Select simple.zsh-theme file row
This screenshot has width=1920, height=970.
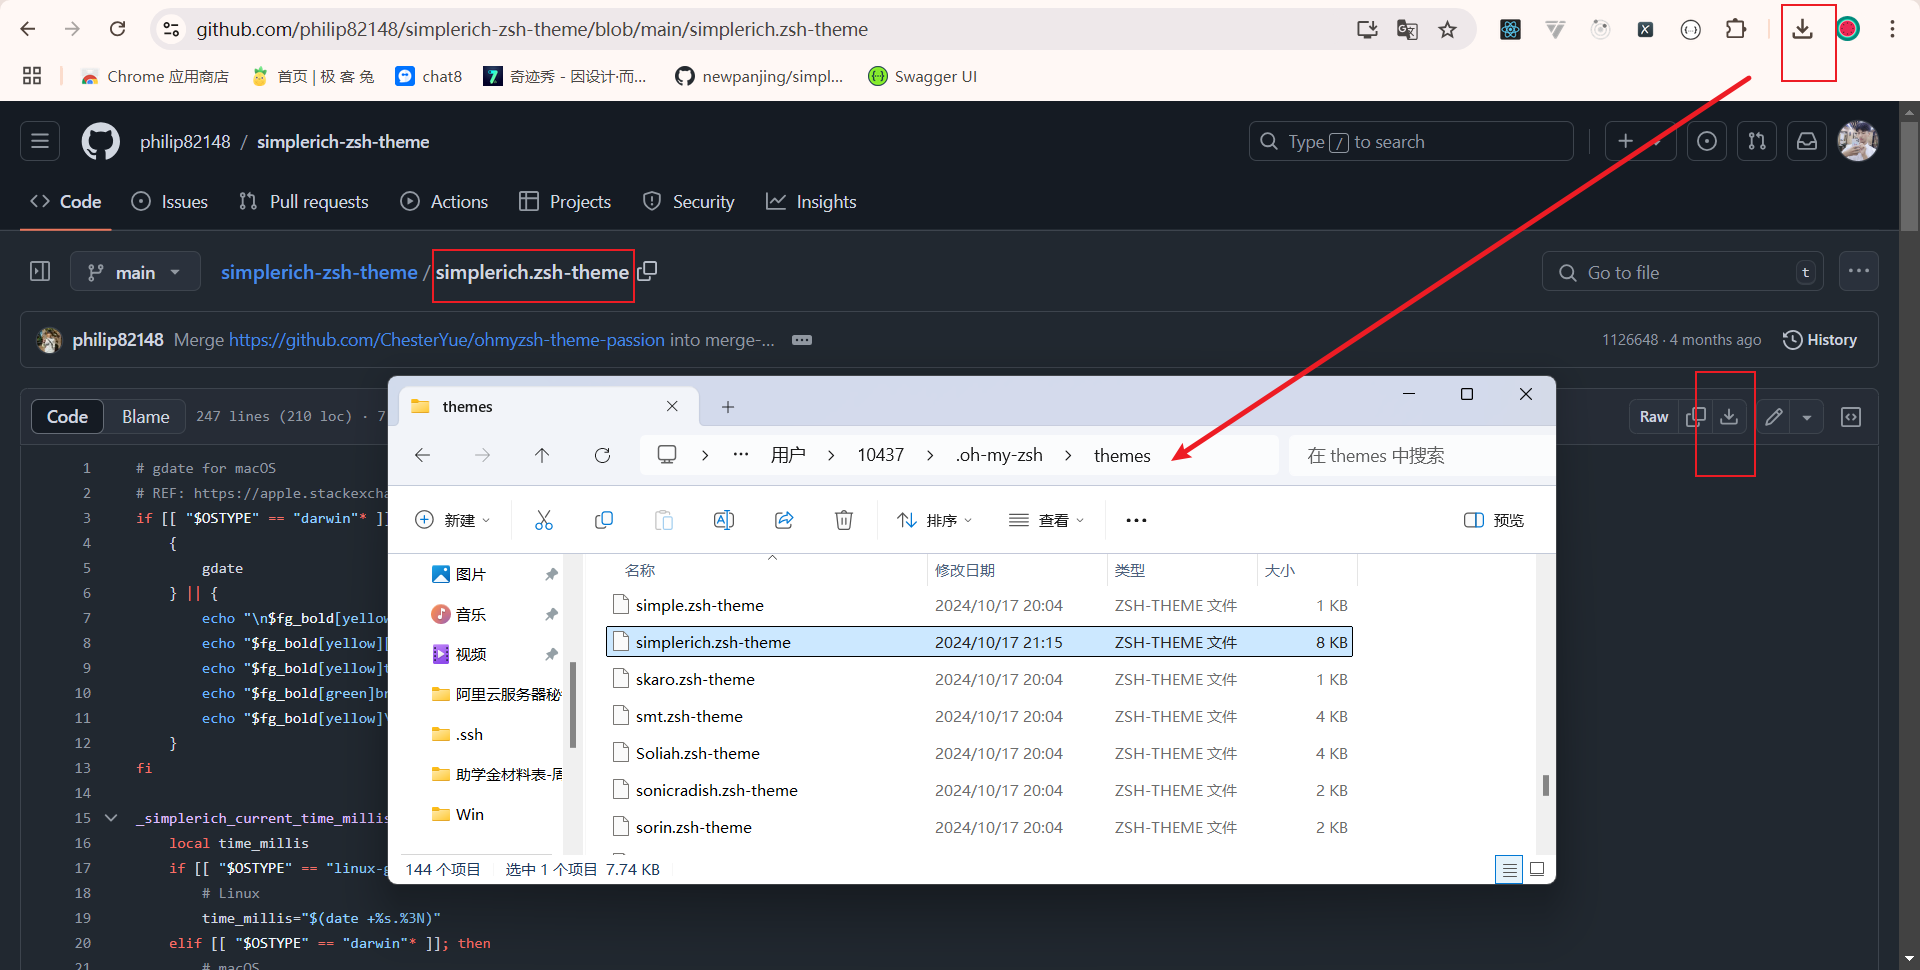point(979,605)
